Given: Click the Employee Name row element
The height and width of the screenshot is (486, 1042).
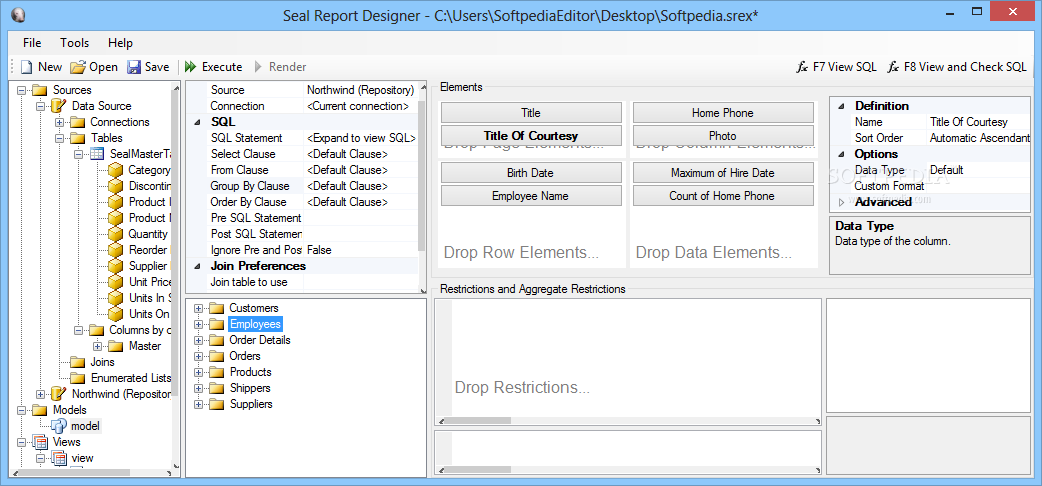Looking at the screenshot, I should (x=531, y=195).
